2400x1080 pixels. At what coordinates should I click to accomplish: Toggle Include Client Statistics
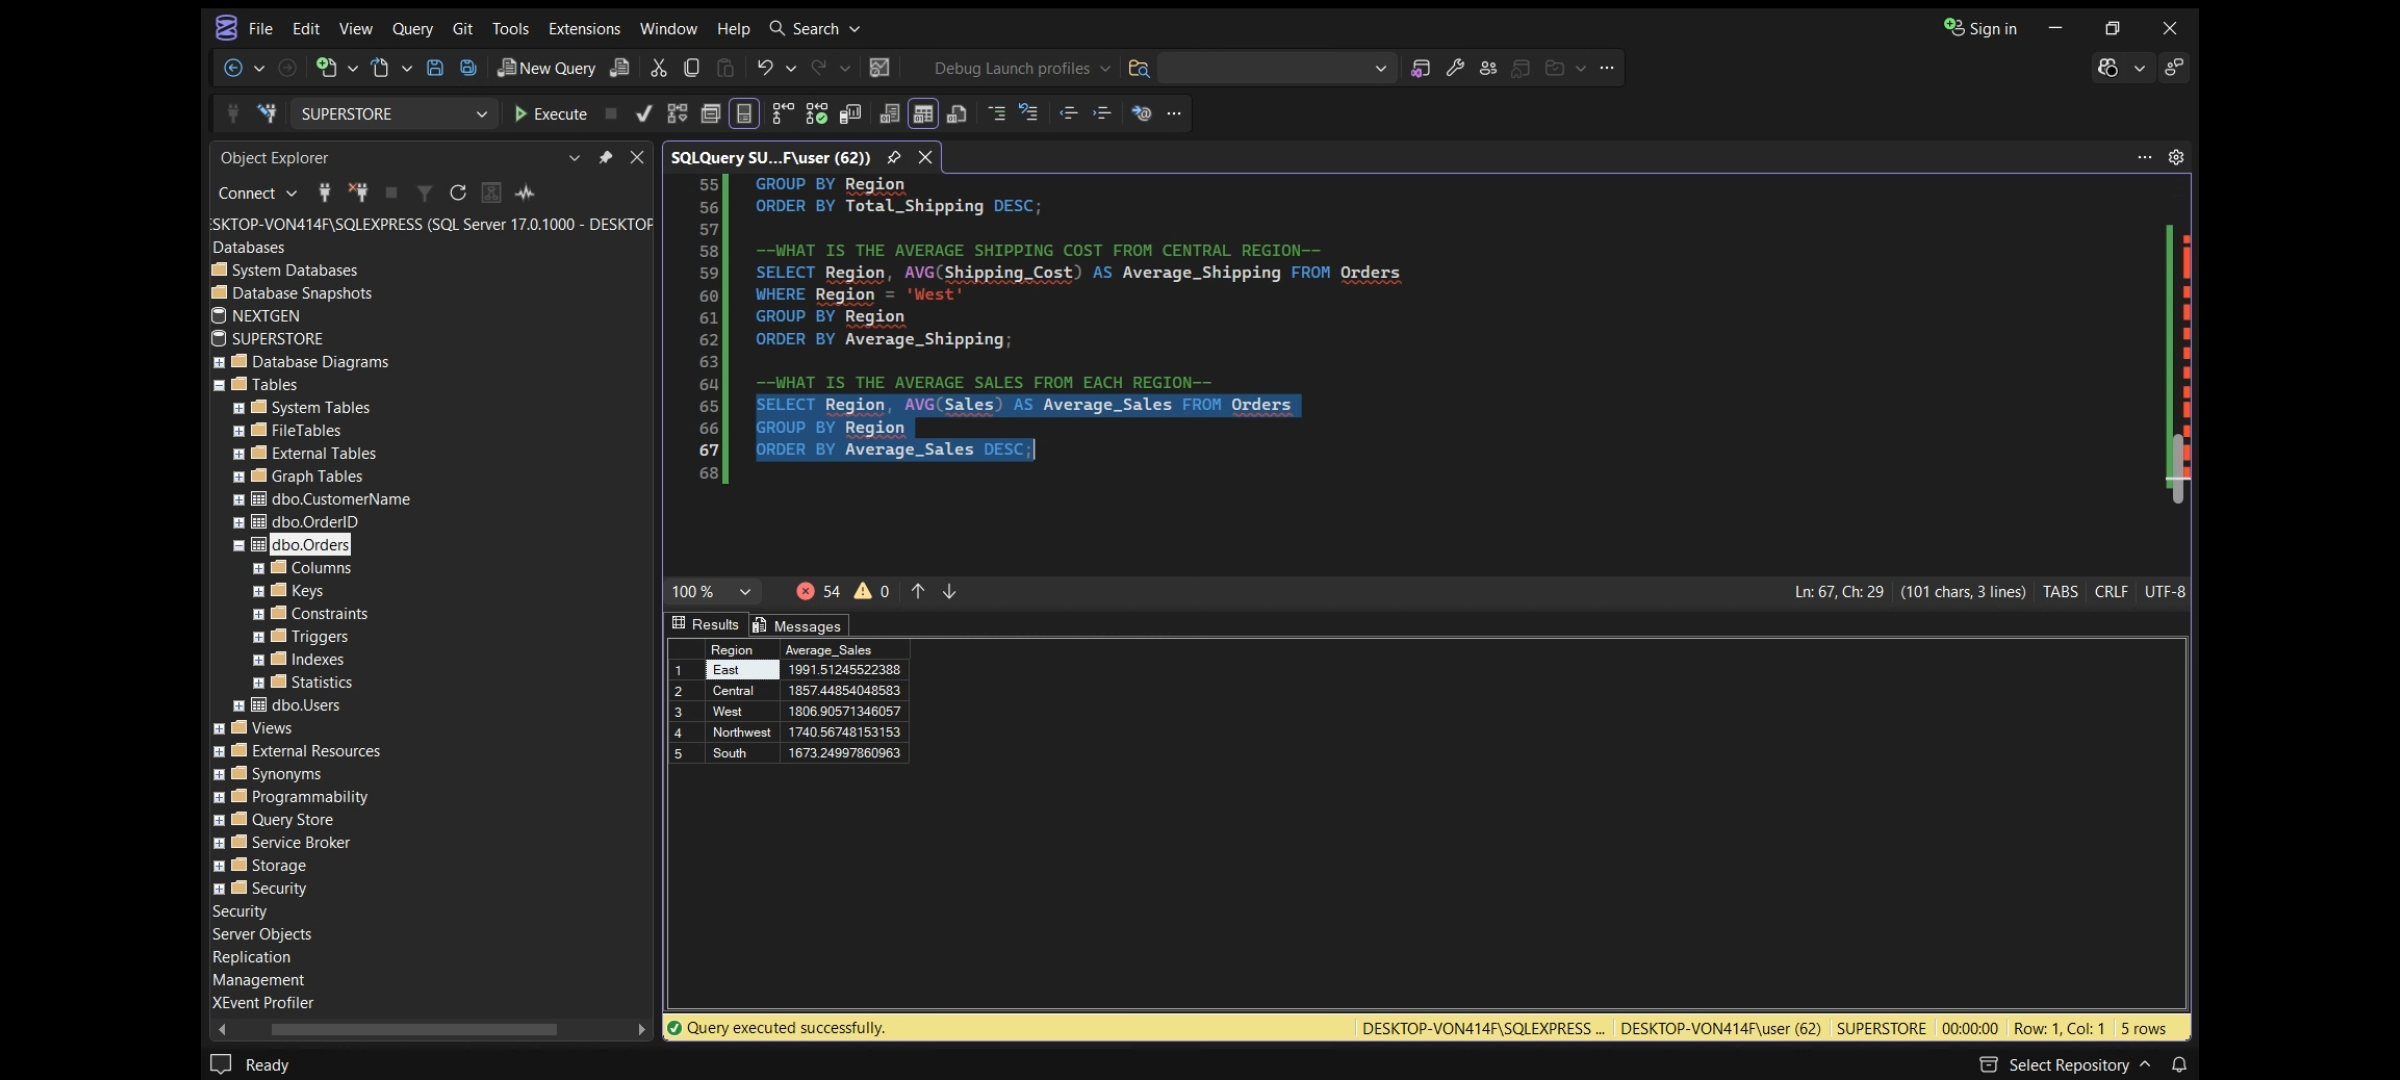click(850, 114)
